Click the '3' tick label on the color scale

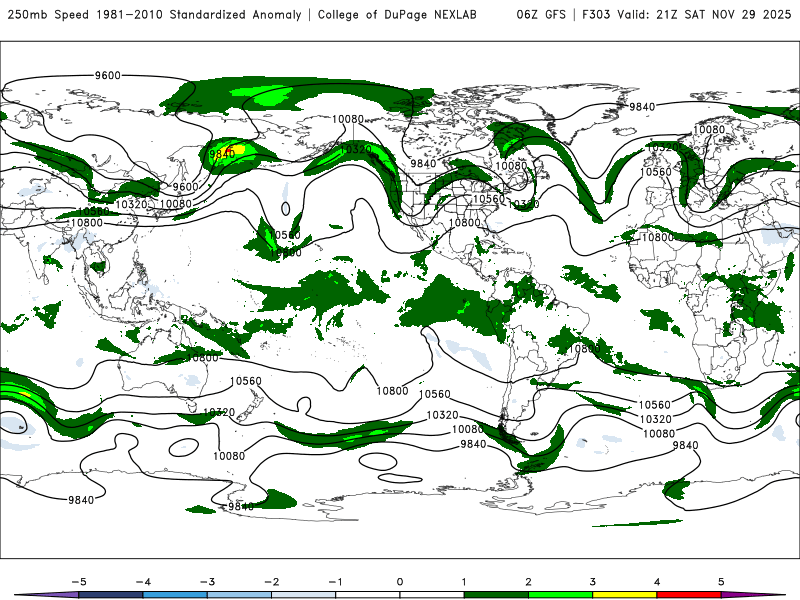(x=592, y=582)
